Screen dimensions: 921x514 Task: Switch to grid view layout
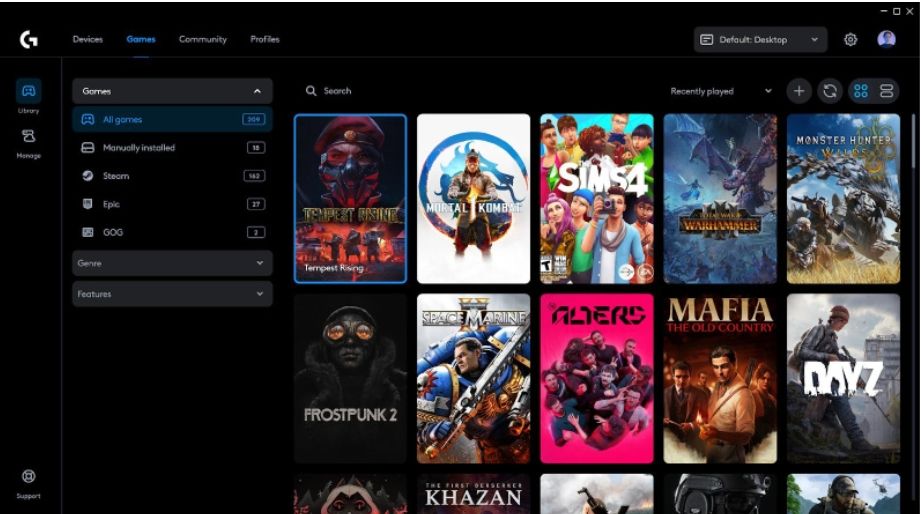click(861, 91)
